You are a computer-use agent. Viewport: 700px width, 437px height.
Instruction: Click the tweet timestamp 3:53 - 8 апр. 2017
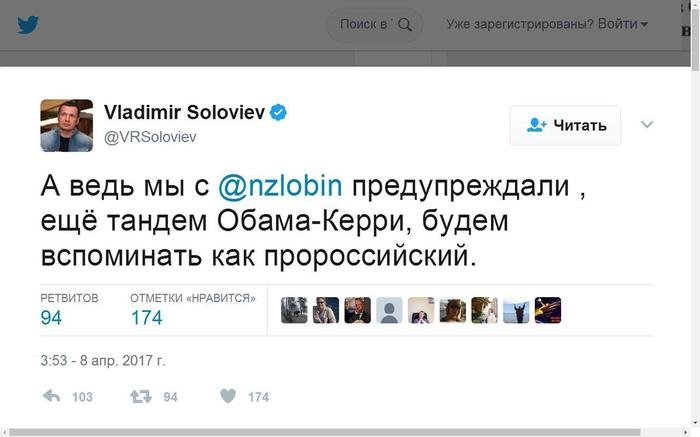(x=103, y=360)
